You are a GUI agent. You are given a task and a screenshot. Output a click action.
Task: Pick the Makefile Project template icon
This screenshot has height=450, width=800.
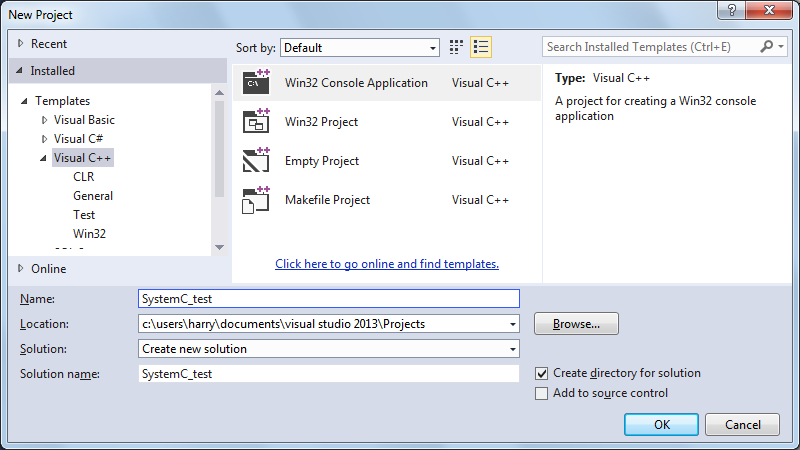tap(257, 200)
